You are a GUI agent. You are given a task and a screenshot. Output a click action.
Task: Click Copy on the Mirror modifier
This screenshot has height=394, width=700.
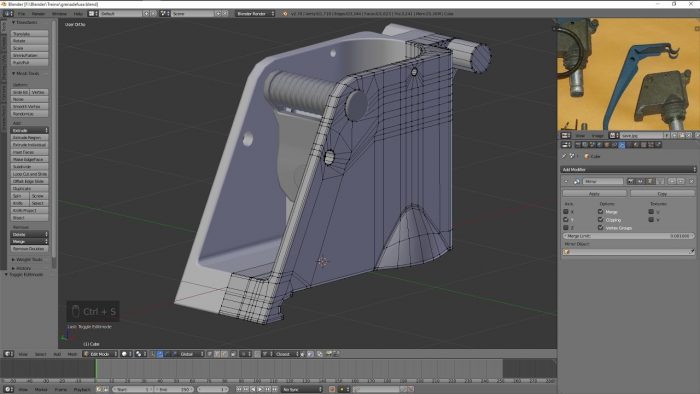pos(662,194)
